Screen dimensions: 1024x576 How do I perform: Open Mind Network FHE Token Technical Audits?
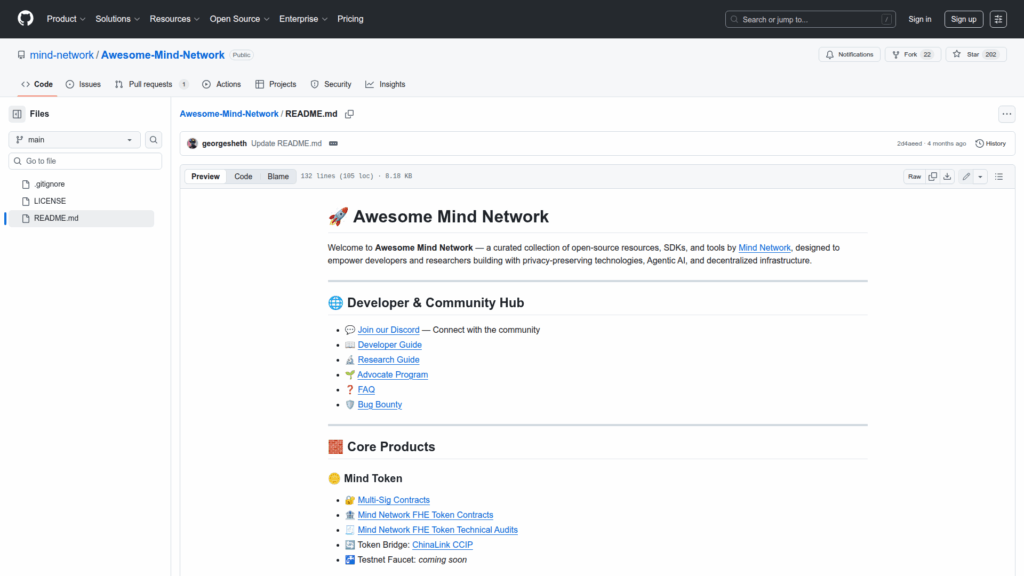coord(438,530)
